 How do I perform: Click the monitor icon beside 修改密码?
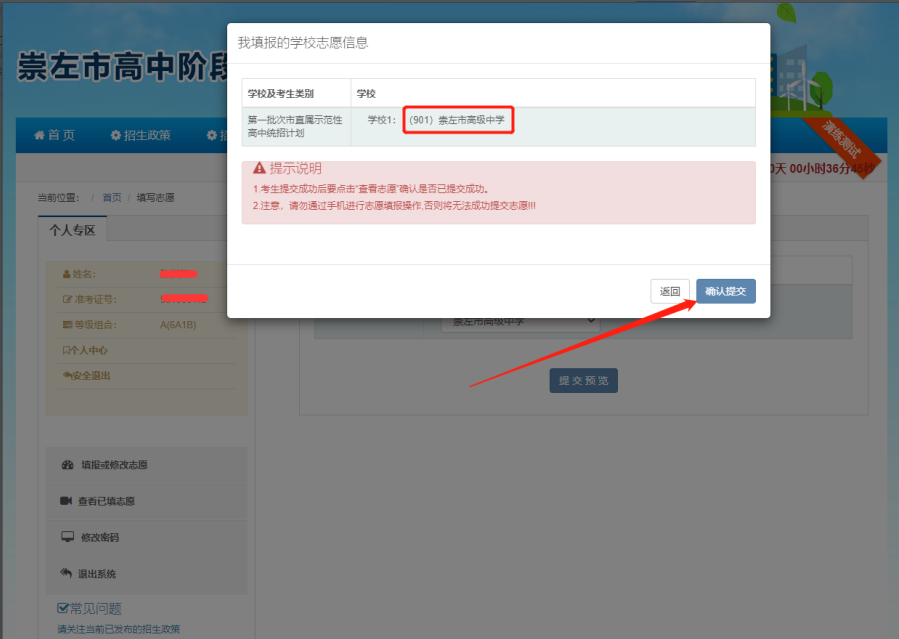67,537
